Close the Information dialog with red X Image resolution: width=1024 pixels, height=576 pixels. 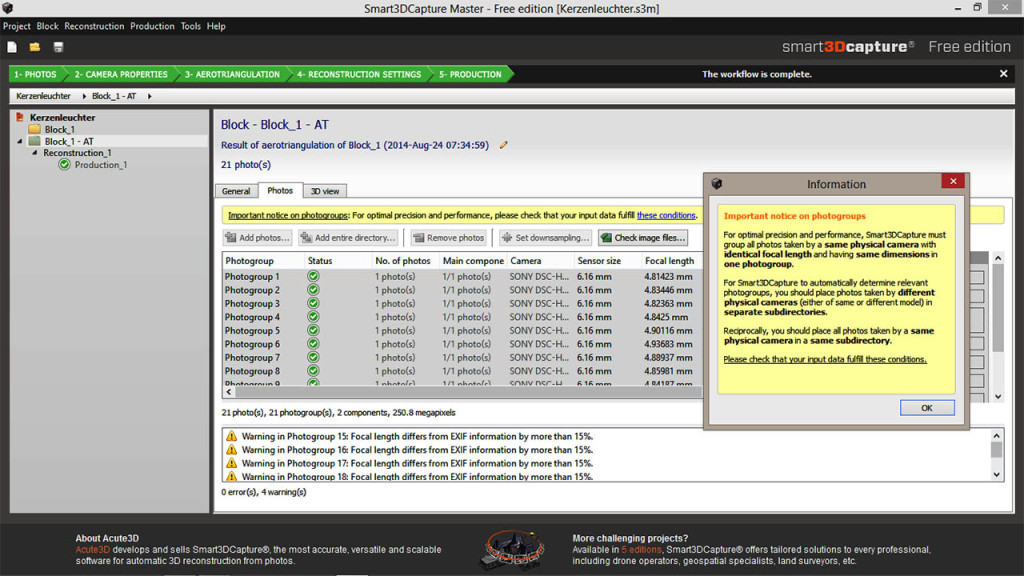point(953,181)
